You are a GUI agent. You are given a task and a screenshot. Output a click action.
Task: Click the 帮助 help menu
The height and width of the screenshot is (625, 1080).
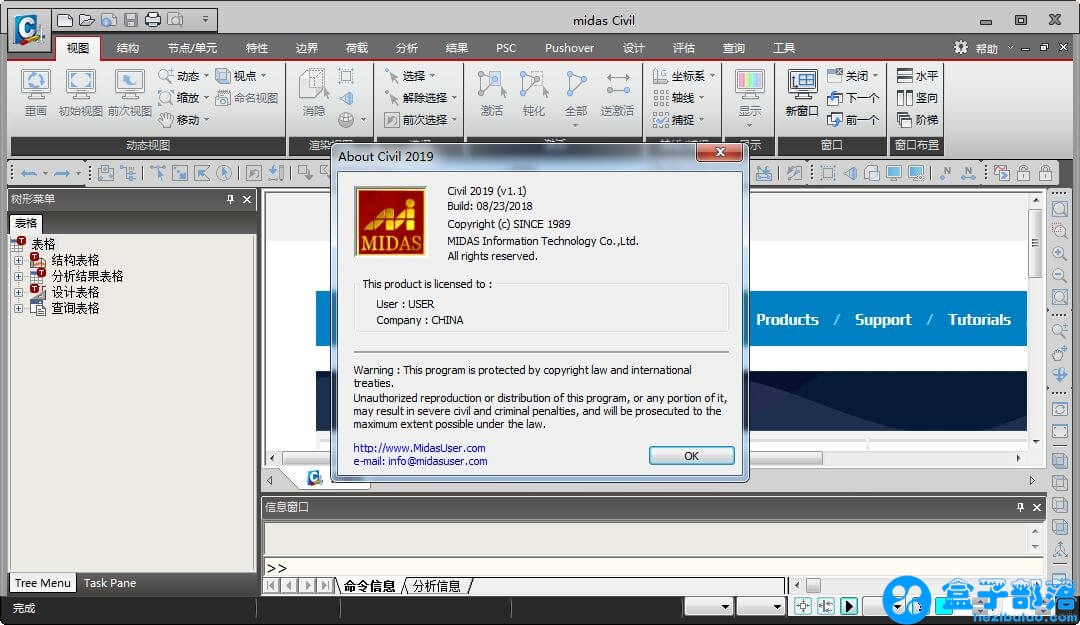point(986,48)
